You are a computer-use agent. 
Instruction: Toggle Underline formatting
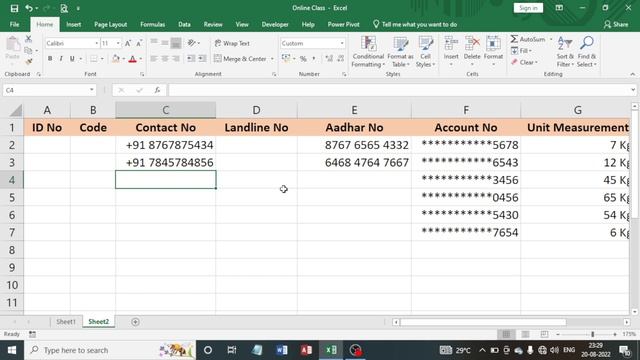coord(72,59)
